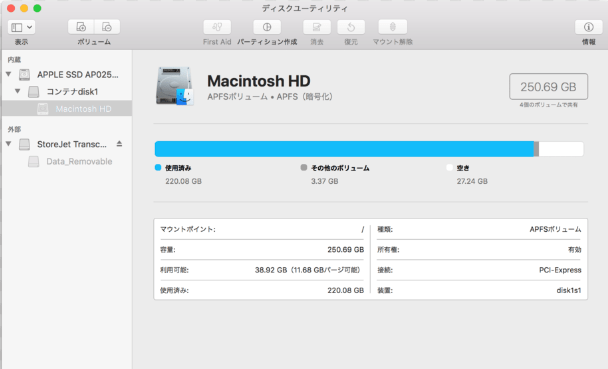The image size is (608, 369).
Task: Open the info panel button
Action: (589, 27)
